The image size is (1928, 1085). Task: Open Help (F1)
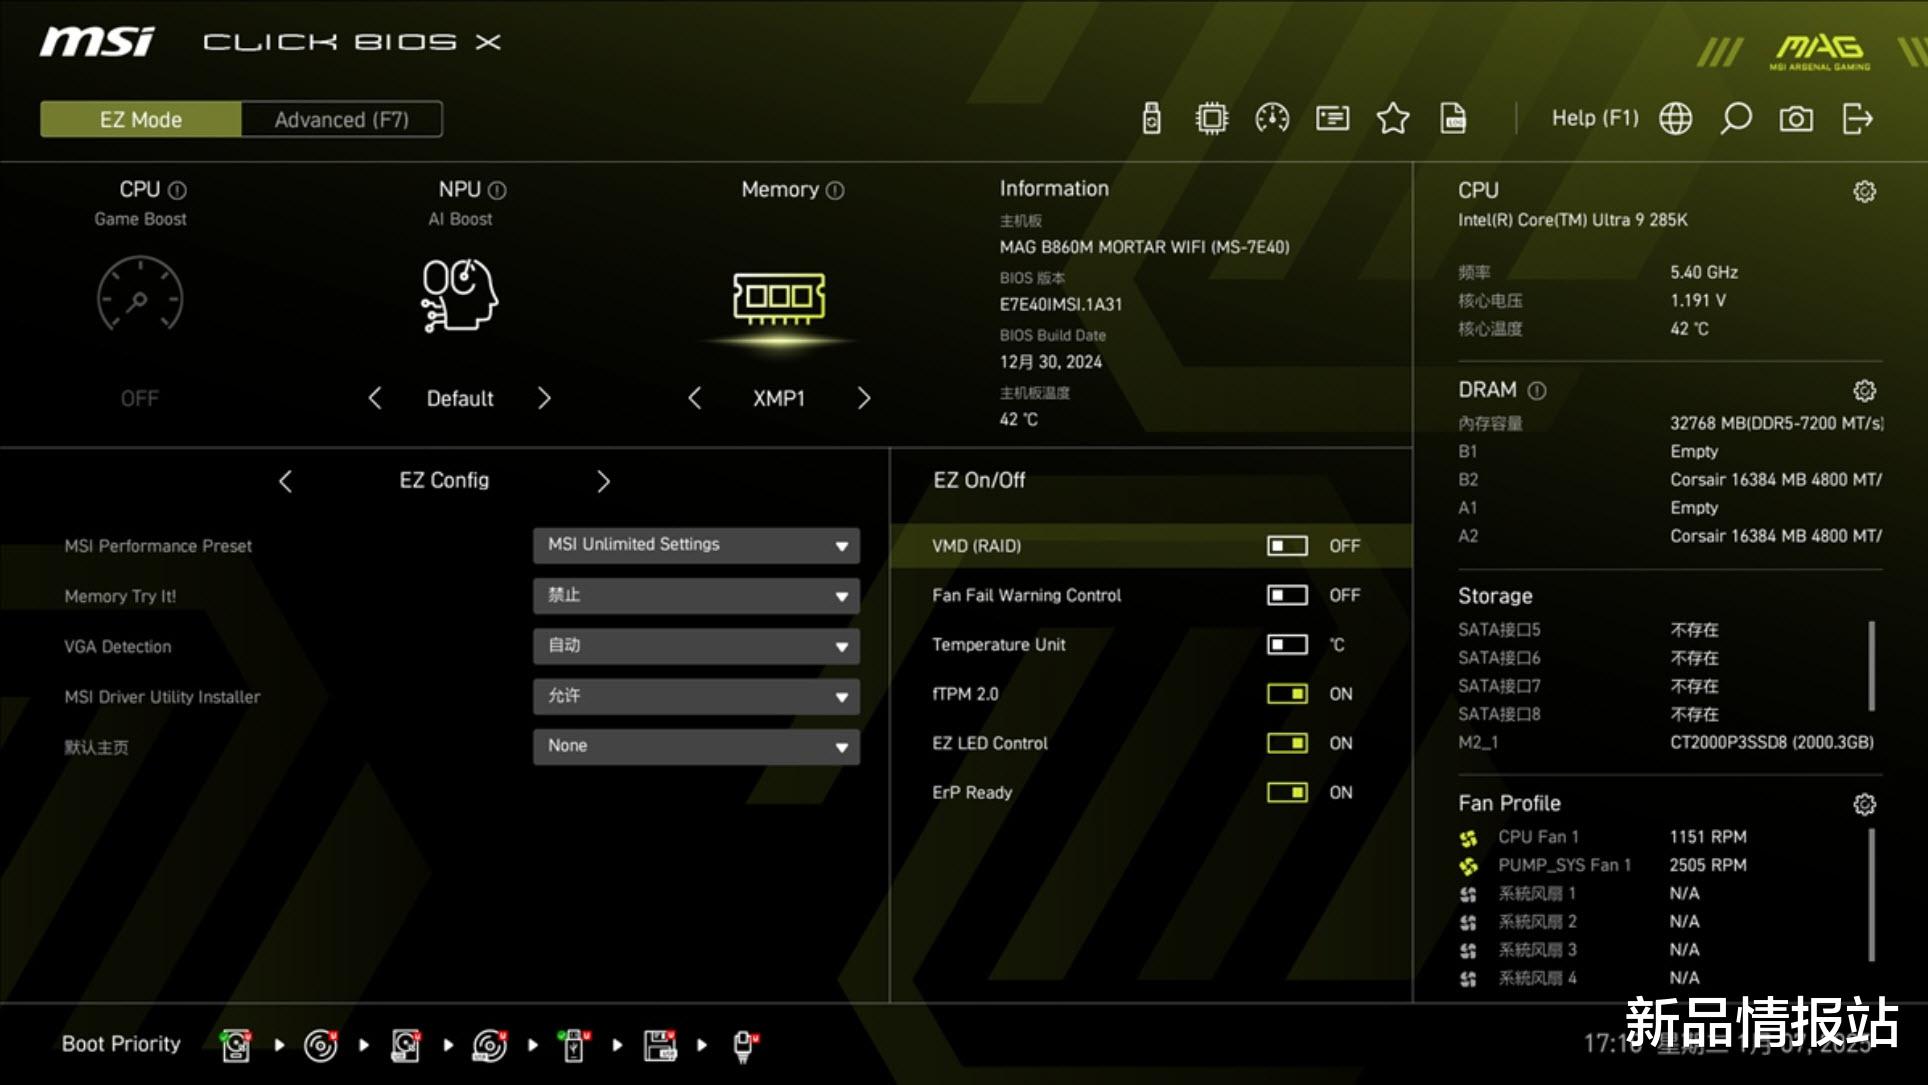coord(1595,118)
